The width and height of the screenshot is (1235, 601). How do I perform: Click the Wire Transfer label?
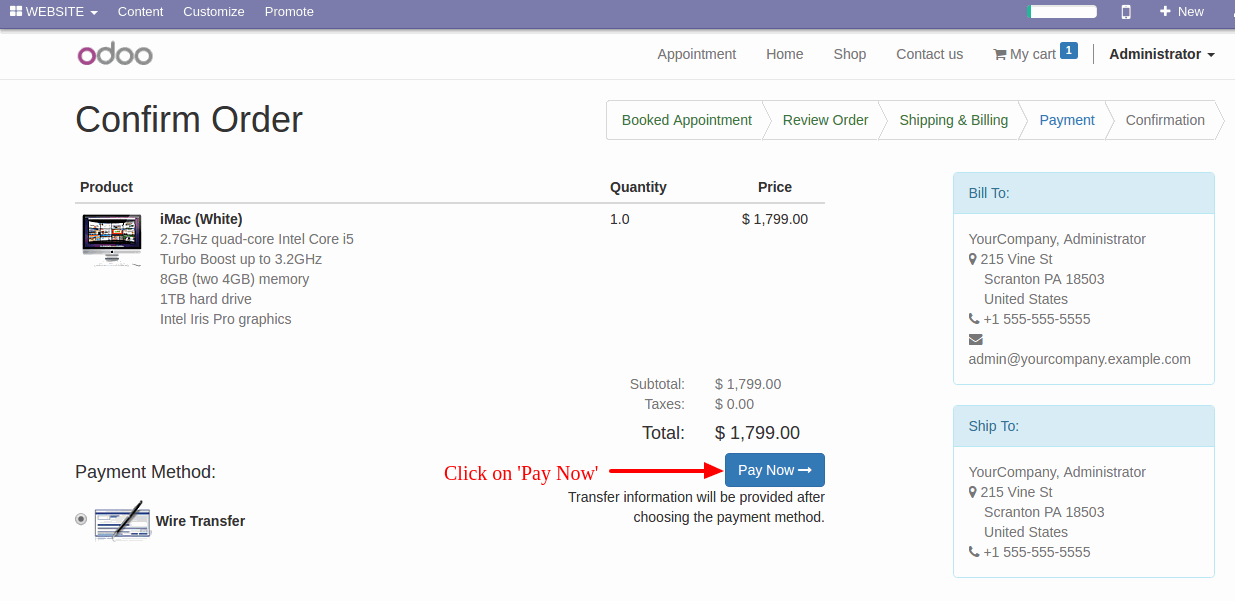point(200,521)
